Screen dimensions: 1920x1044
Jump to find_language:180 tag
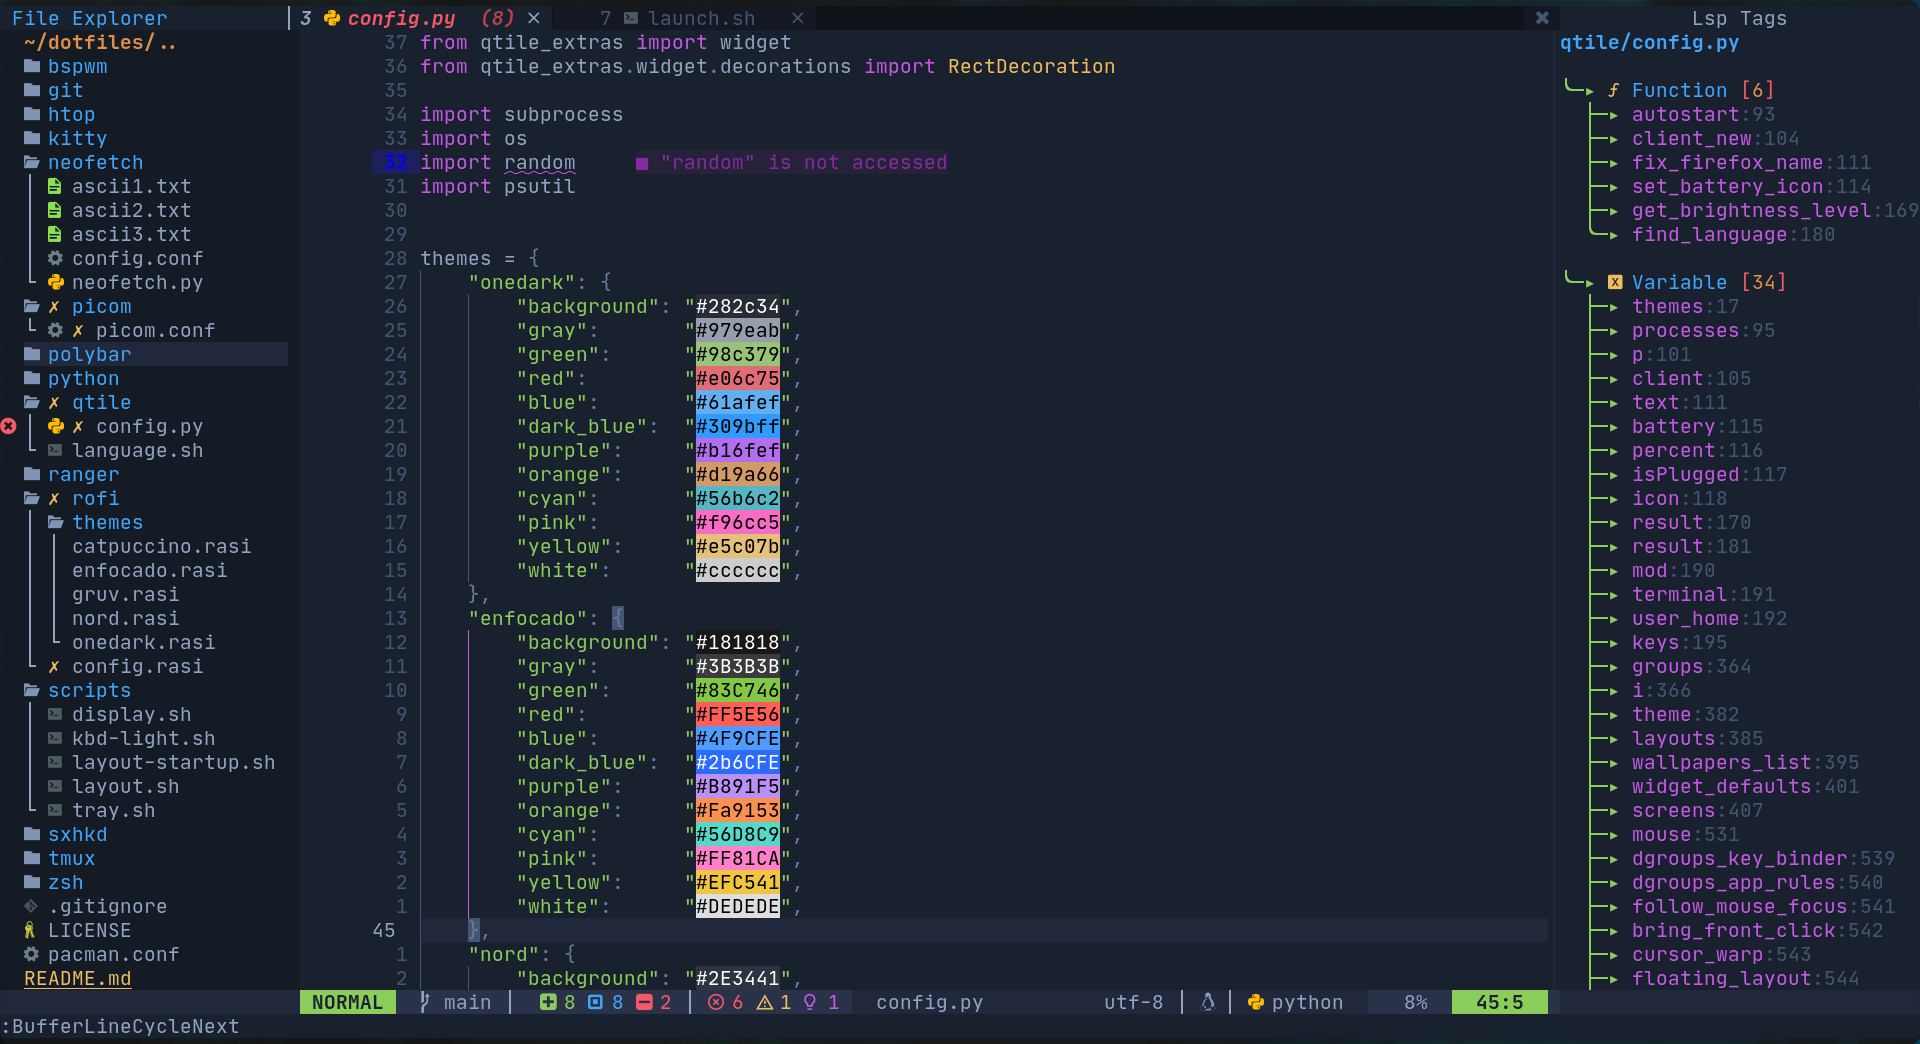point(1733,234)
